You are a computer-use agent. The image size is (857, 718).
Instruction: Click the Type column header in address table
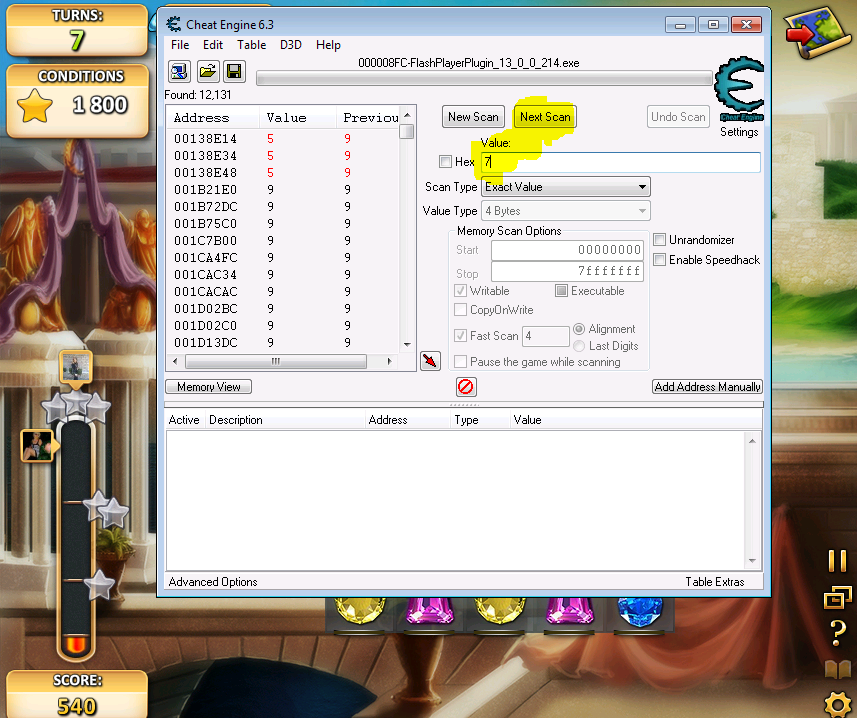point(480,420)
